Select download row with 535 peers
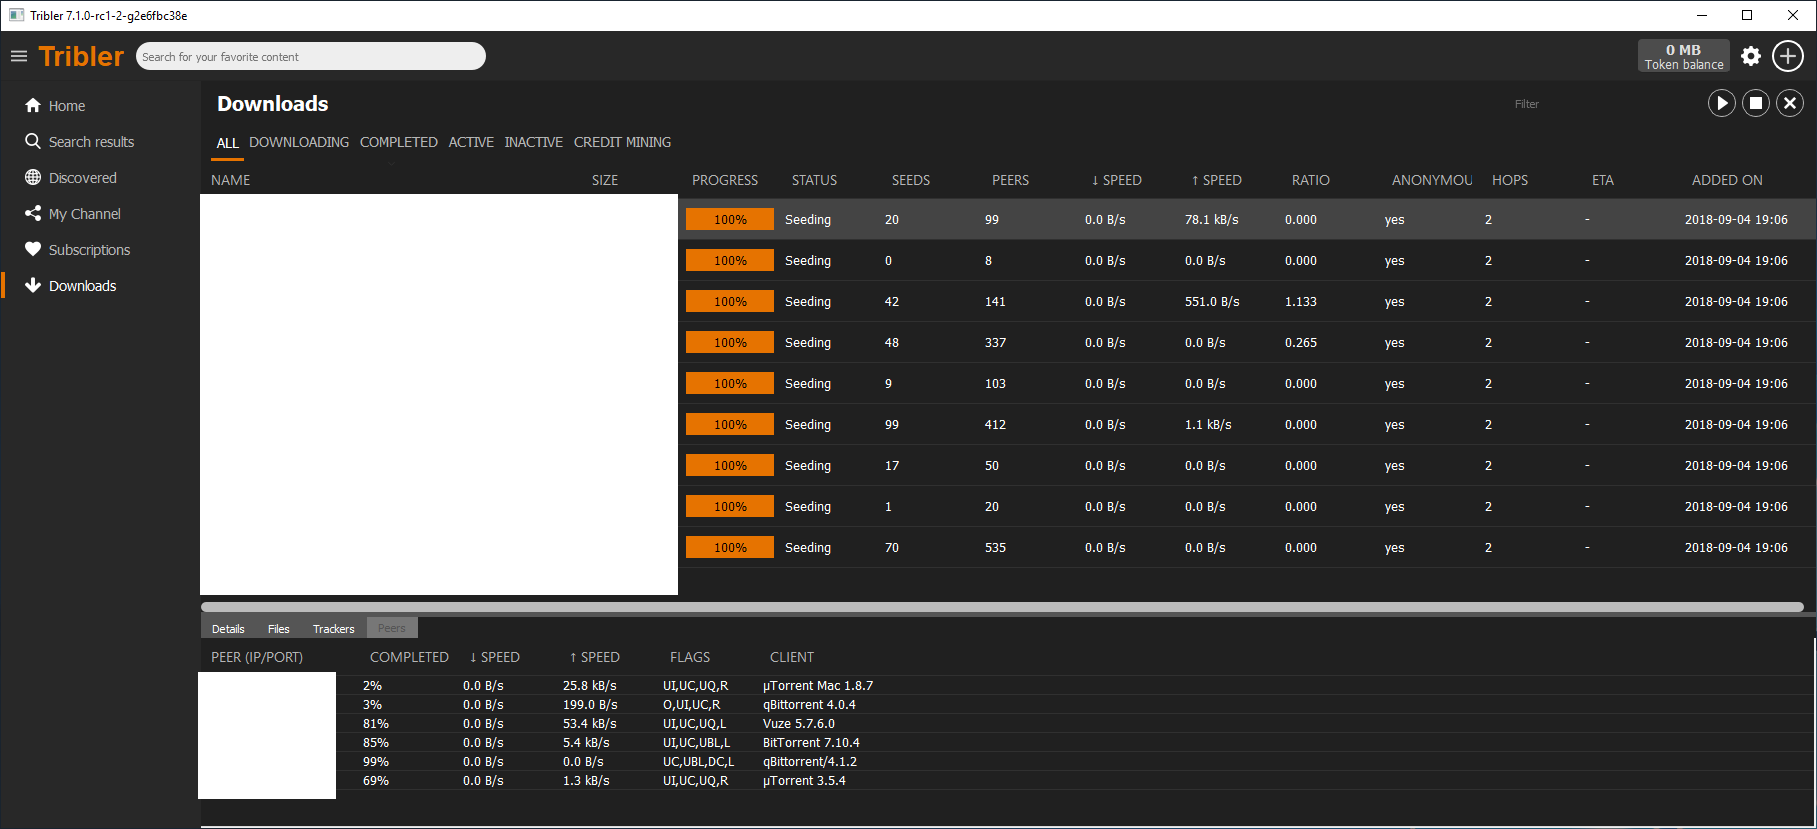 point(1008,547)
